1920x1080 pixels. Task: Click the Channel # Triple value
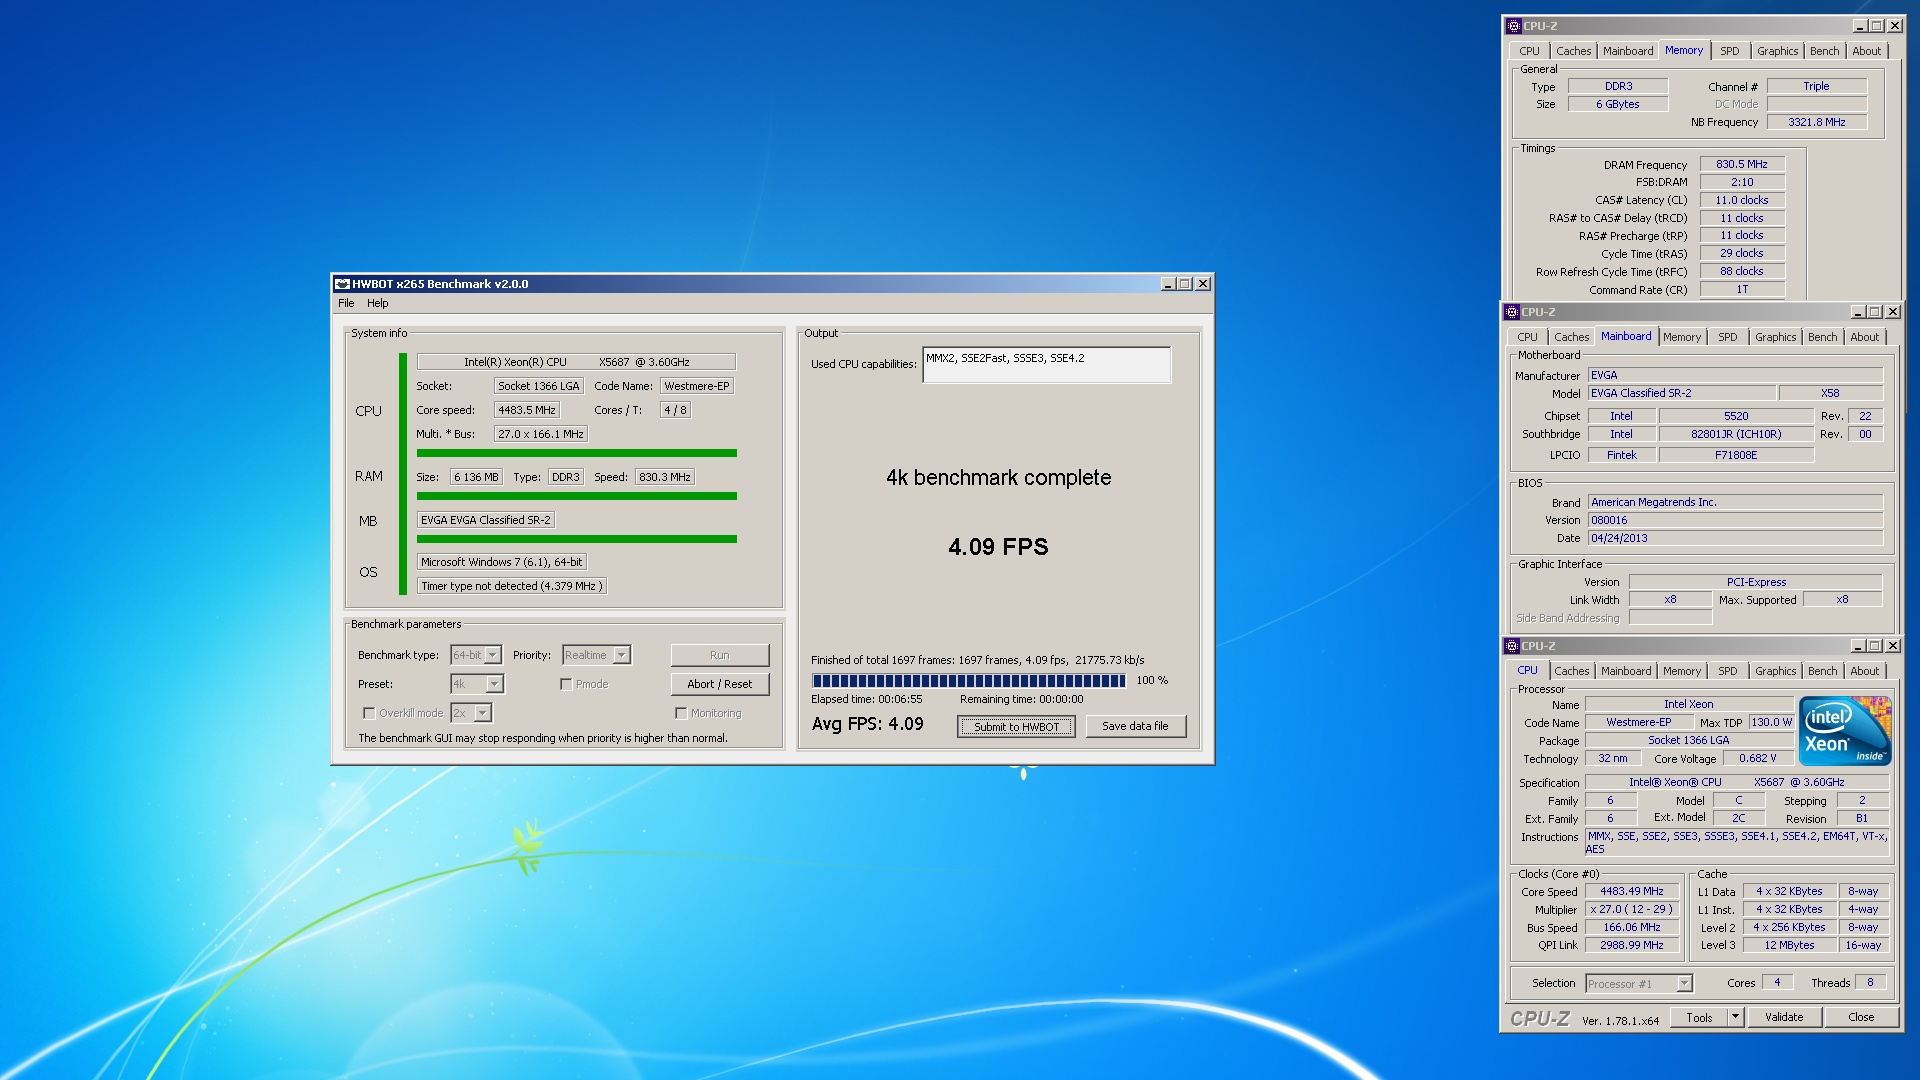point(1816,86)
